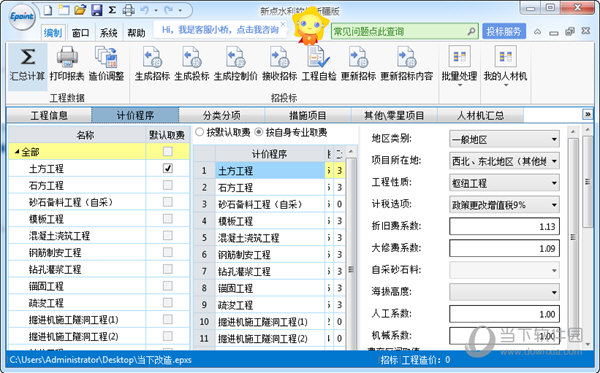Screen dimensions: 600x373
Task: Uncheck 默认取费 for 土方工程
Action: tap(168, 168)
